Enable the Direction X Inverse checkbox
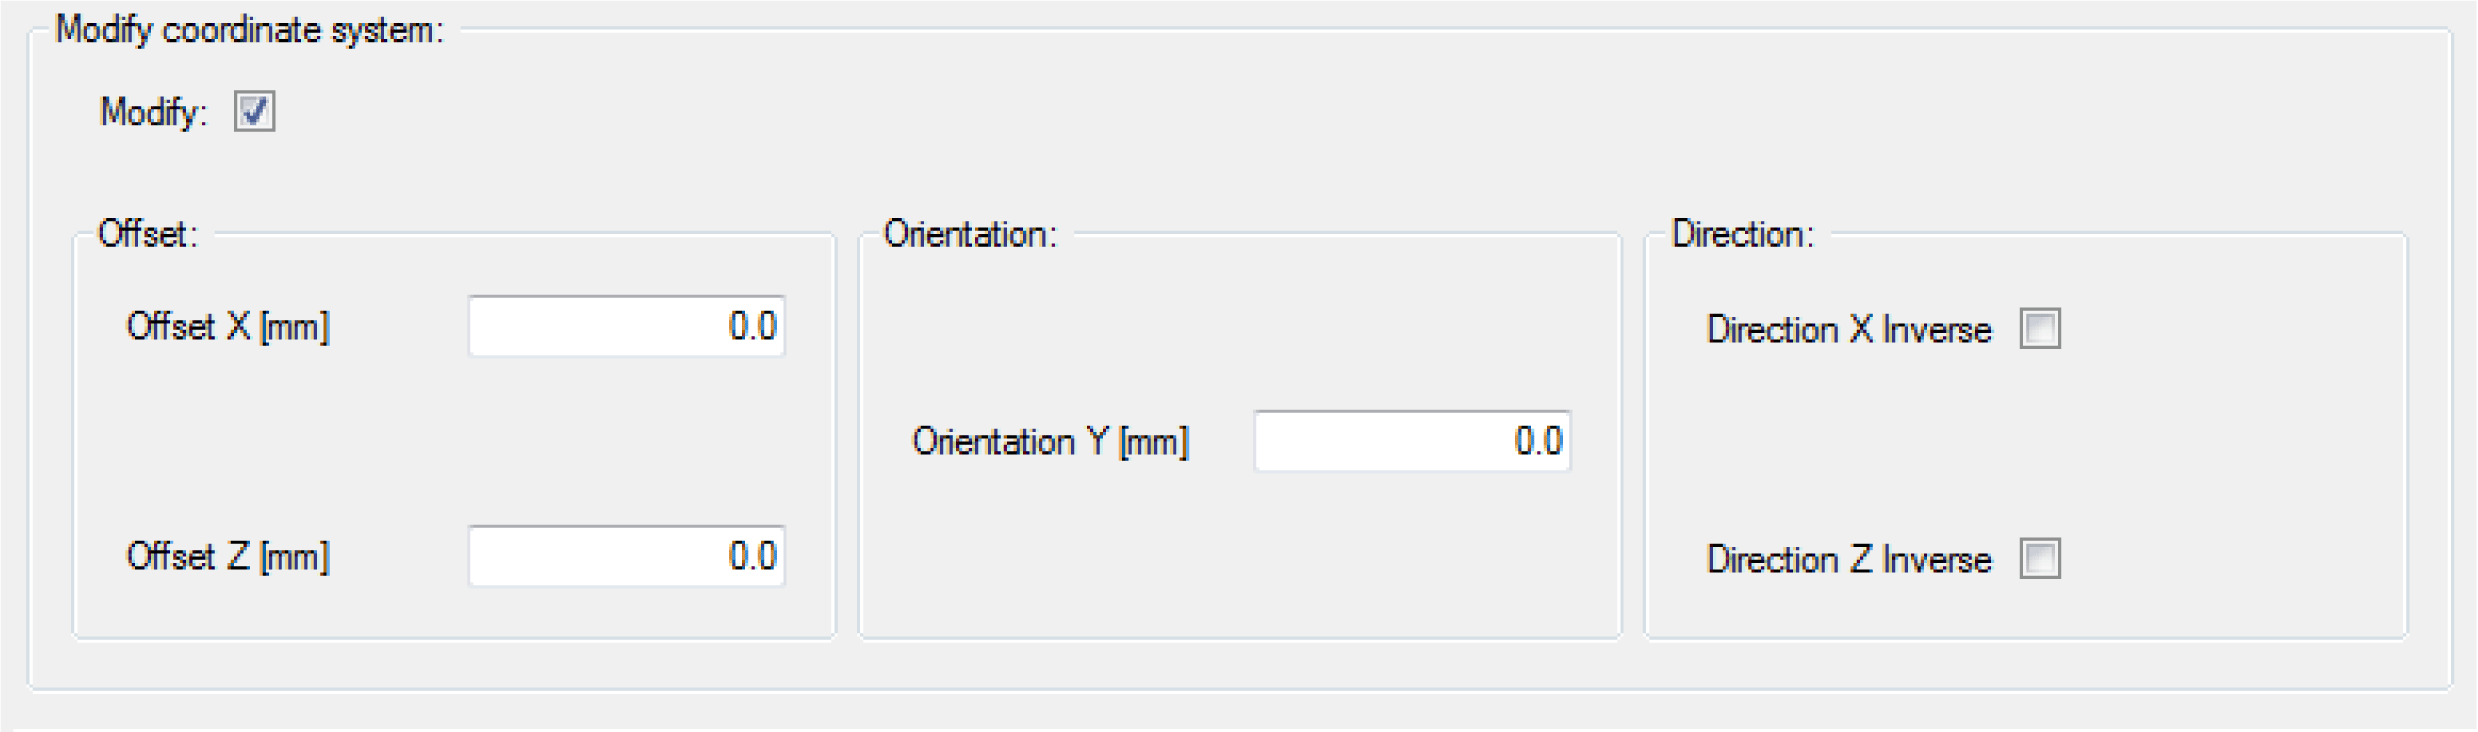Viewport: 2478px width, 732px height. [x=2039, y=328]
